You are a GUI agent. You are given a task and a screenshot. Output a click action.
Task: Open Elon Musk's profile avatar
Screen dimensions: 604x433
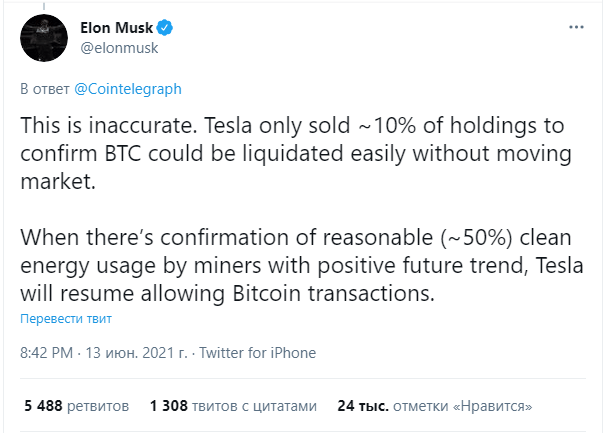click(44, 38)
